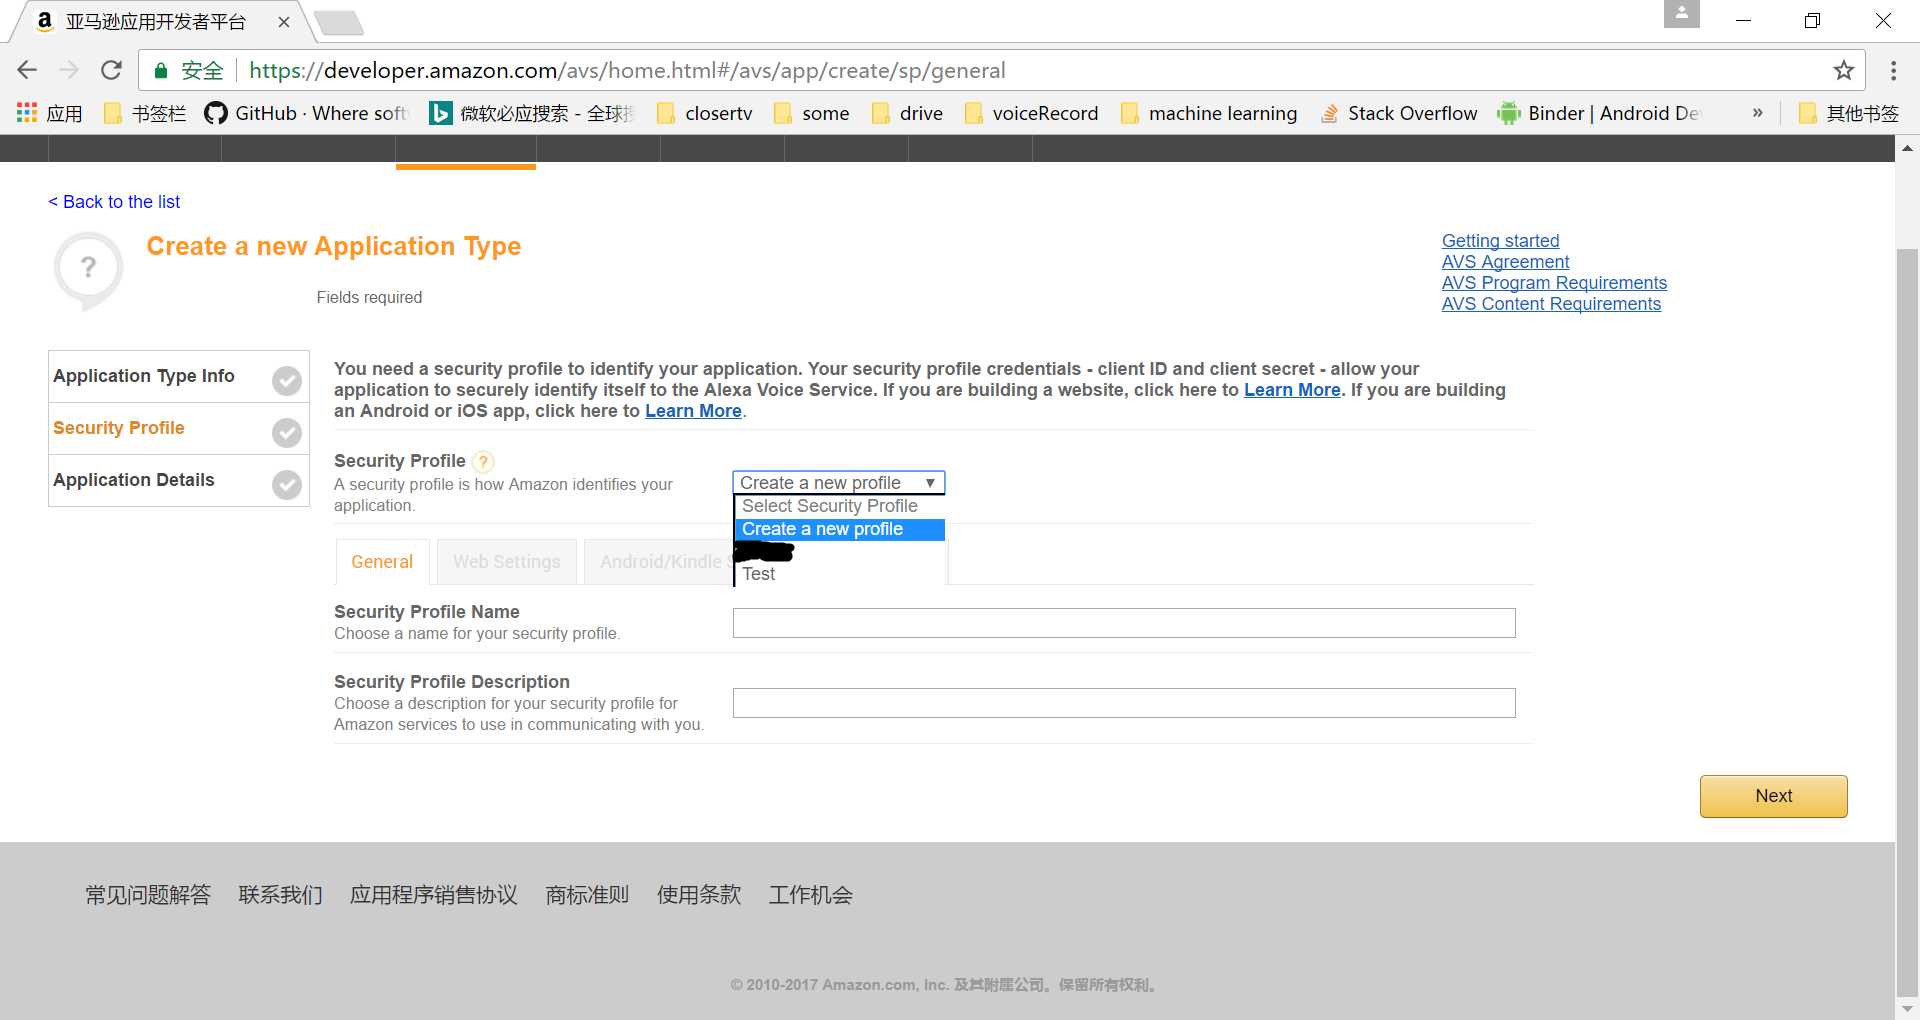Click the browser back arrow icon

[27, 70]
